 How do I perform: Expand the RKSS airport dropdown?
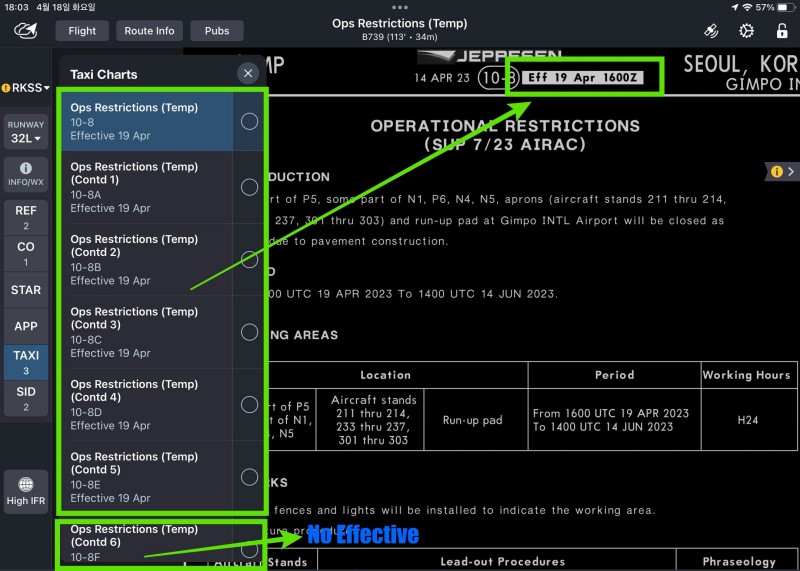[x=26, y=88]
